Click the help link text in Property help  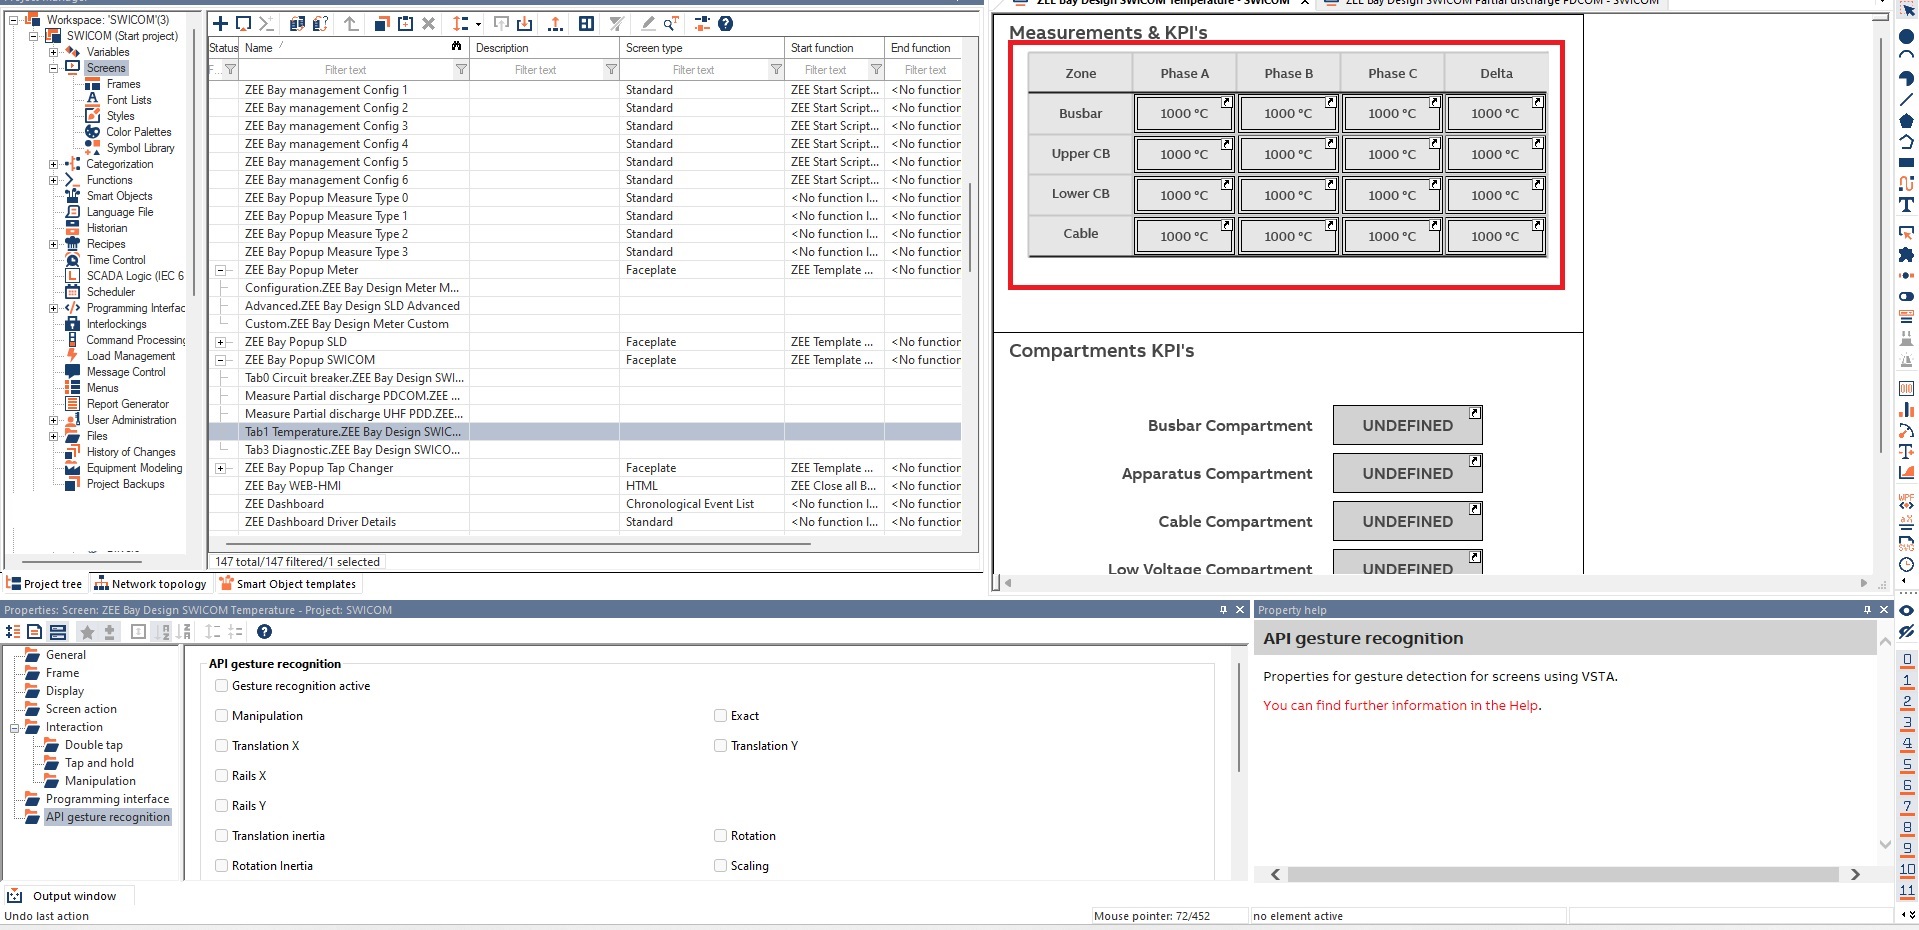(x=1402, y=705)
